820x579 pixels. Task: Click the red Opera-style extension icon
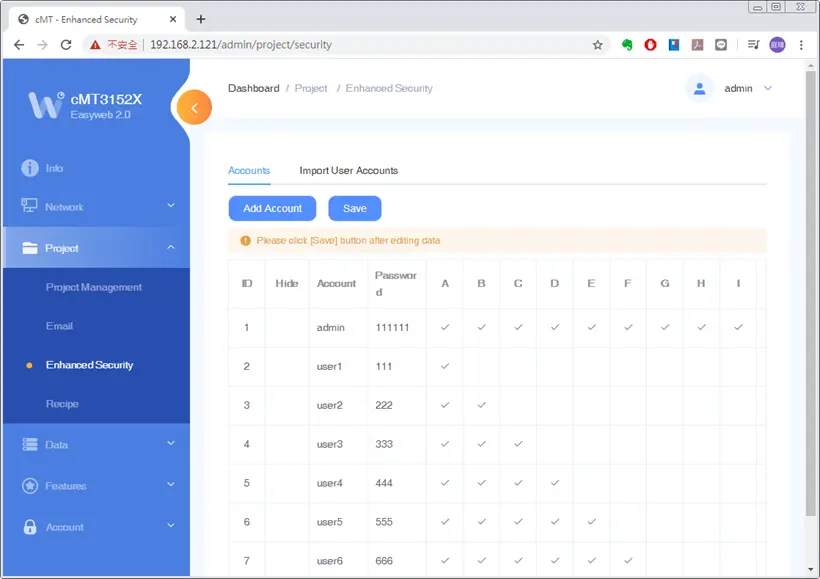point(650,45)
